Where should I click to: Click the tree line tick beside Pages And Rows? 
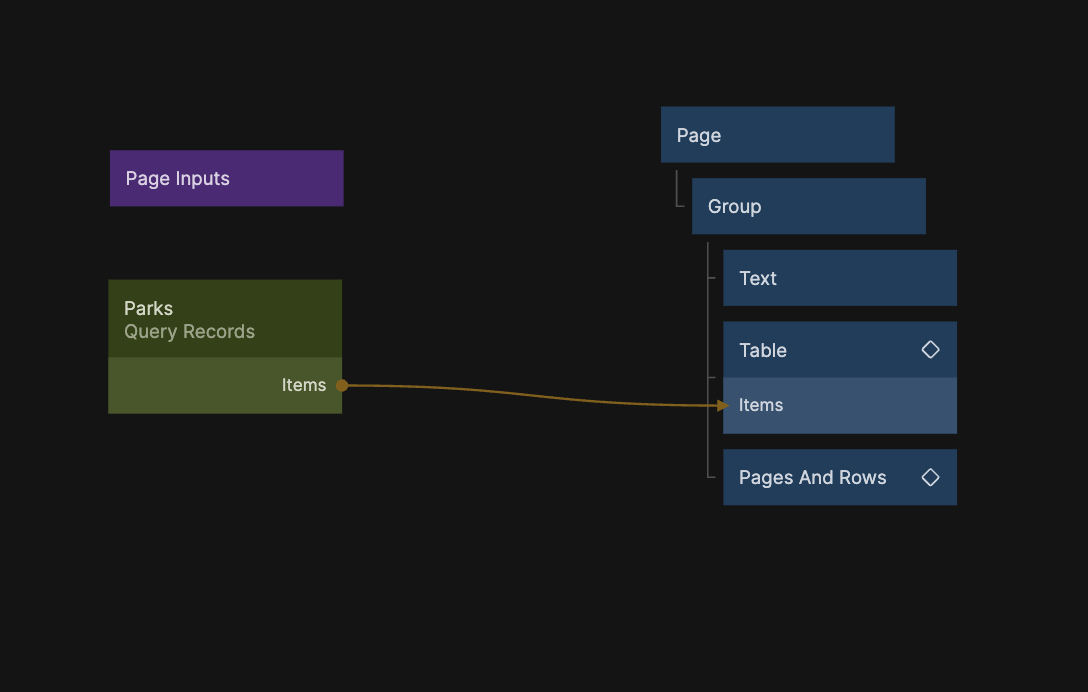(x=711, y=478)
